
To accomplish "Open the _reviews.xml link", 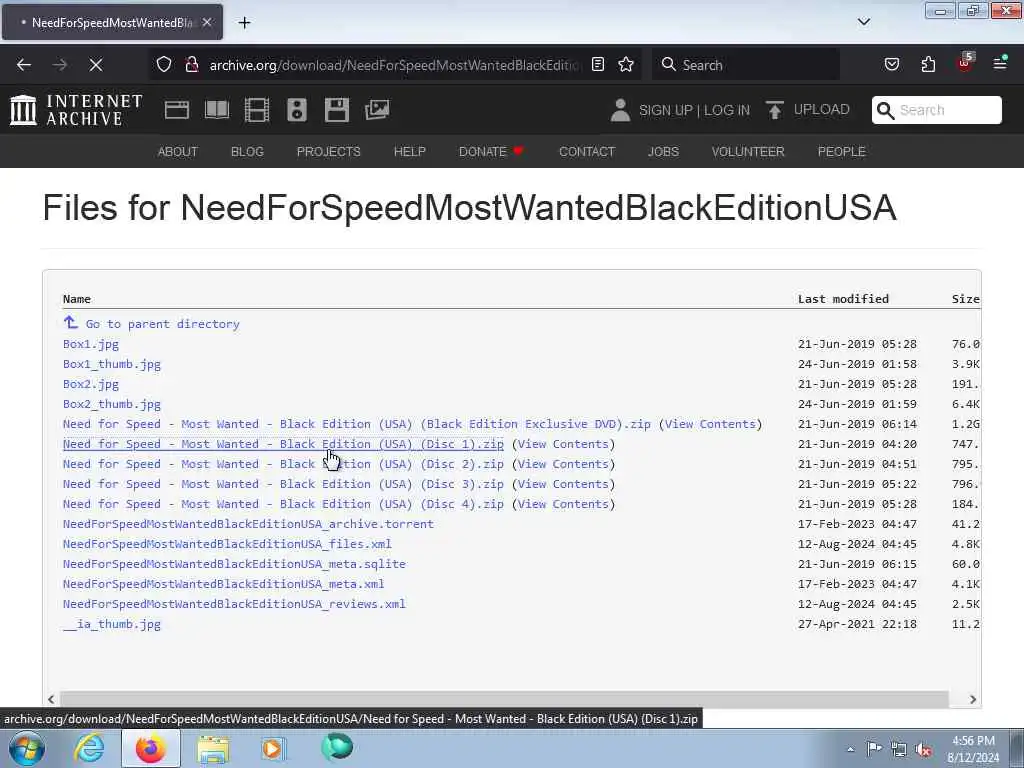I will [234, 604].
